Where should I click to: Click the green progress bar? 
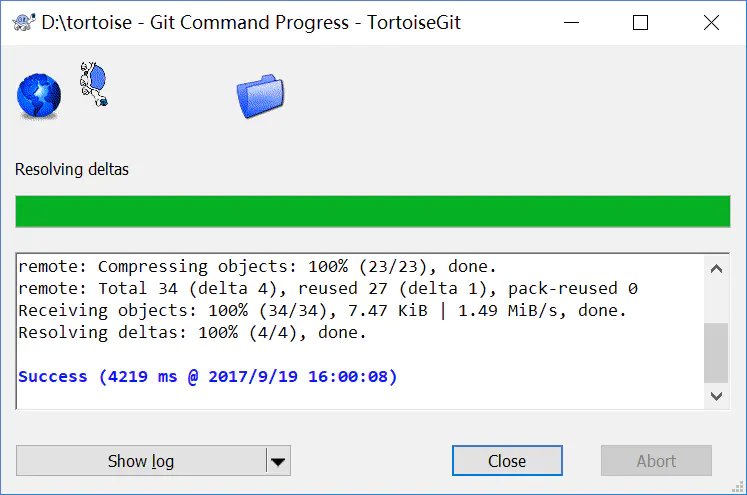point(373,211)
